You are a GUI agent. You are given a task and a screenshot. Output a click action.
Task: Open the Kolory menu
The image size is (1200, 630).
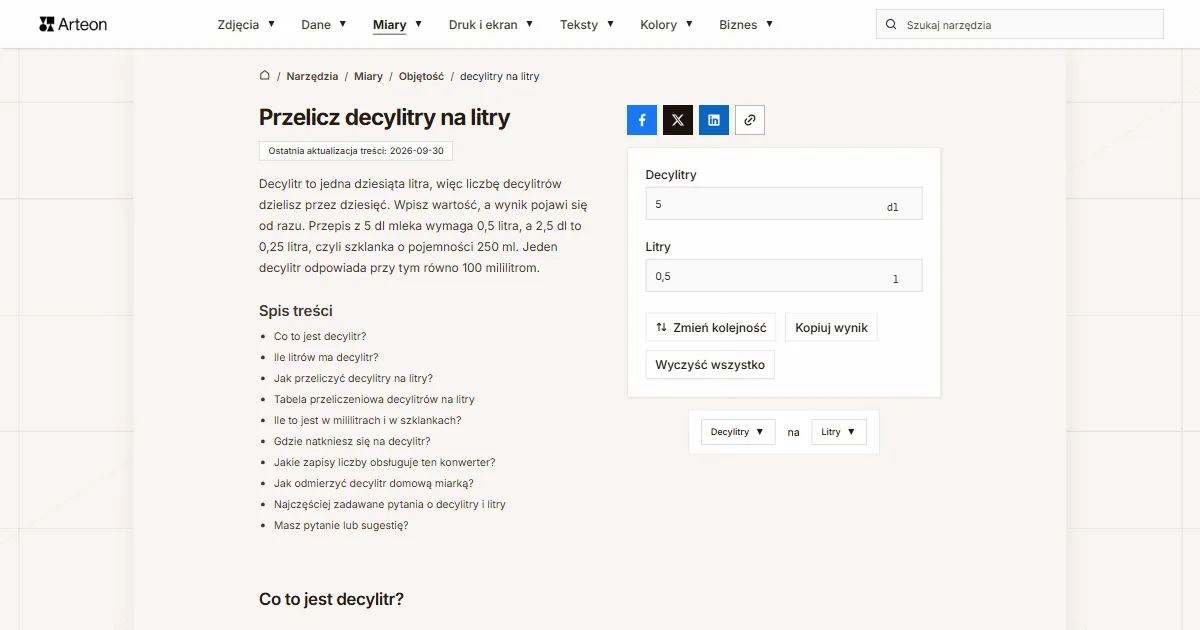667,25
